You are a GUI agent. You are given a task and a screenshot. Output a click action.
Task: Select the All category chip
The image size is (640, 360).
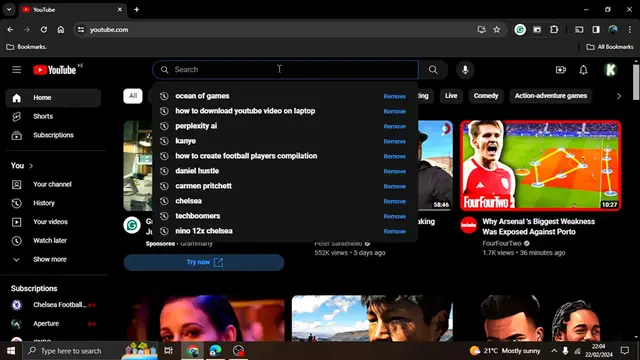tap(133, 96)
